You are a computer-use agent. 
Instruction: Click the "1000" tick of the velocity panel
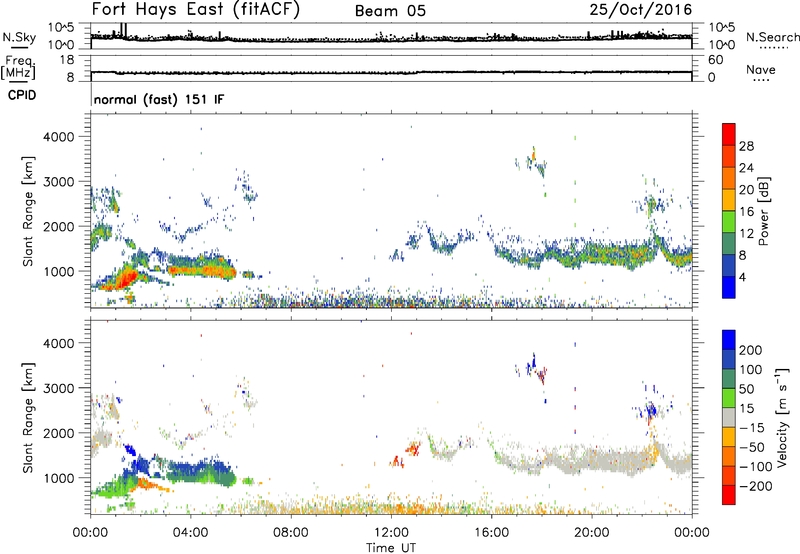(x=58, y=478)
